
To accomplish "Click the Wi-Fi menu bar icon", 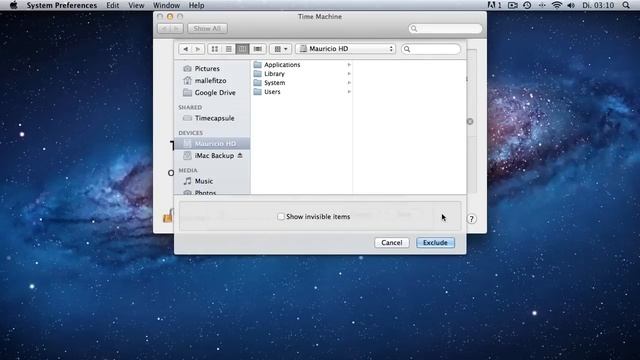I will coord(556,5).
